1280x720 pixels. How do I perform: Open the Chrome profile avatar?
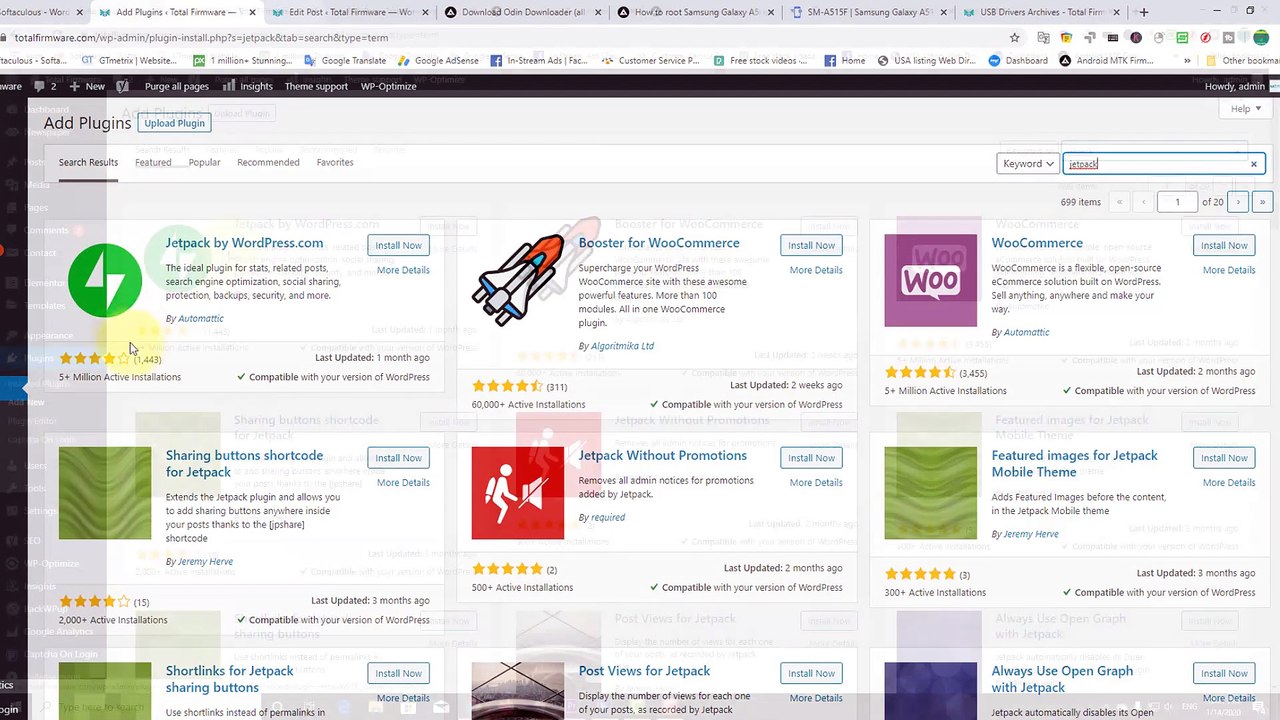tap(1260, 38)
